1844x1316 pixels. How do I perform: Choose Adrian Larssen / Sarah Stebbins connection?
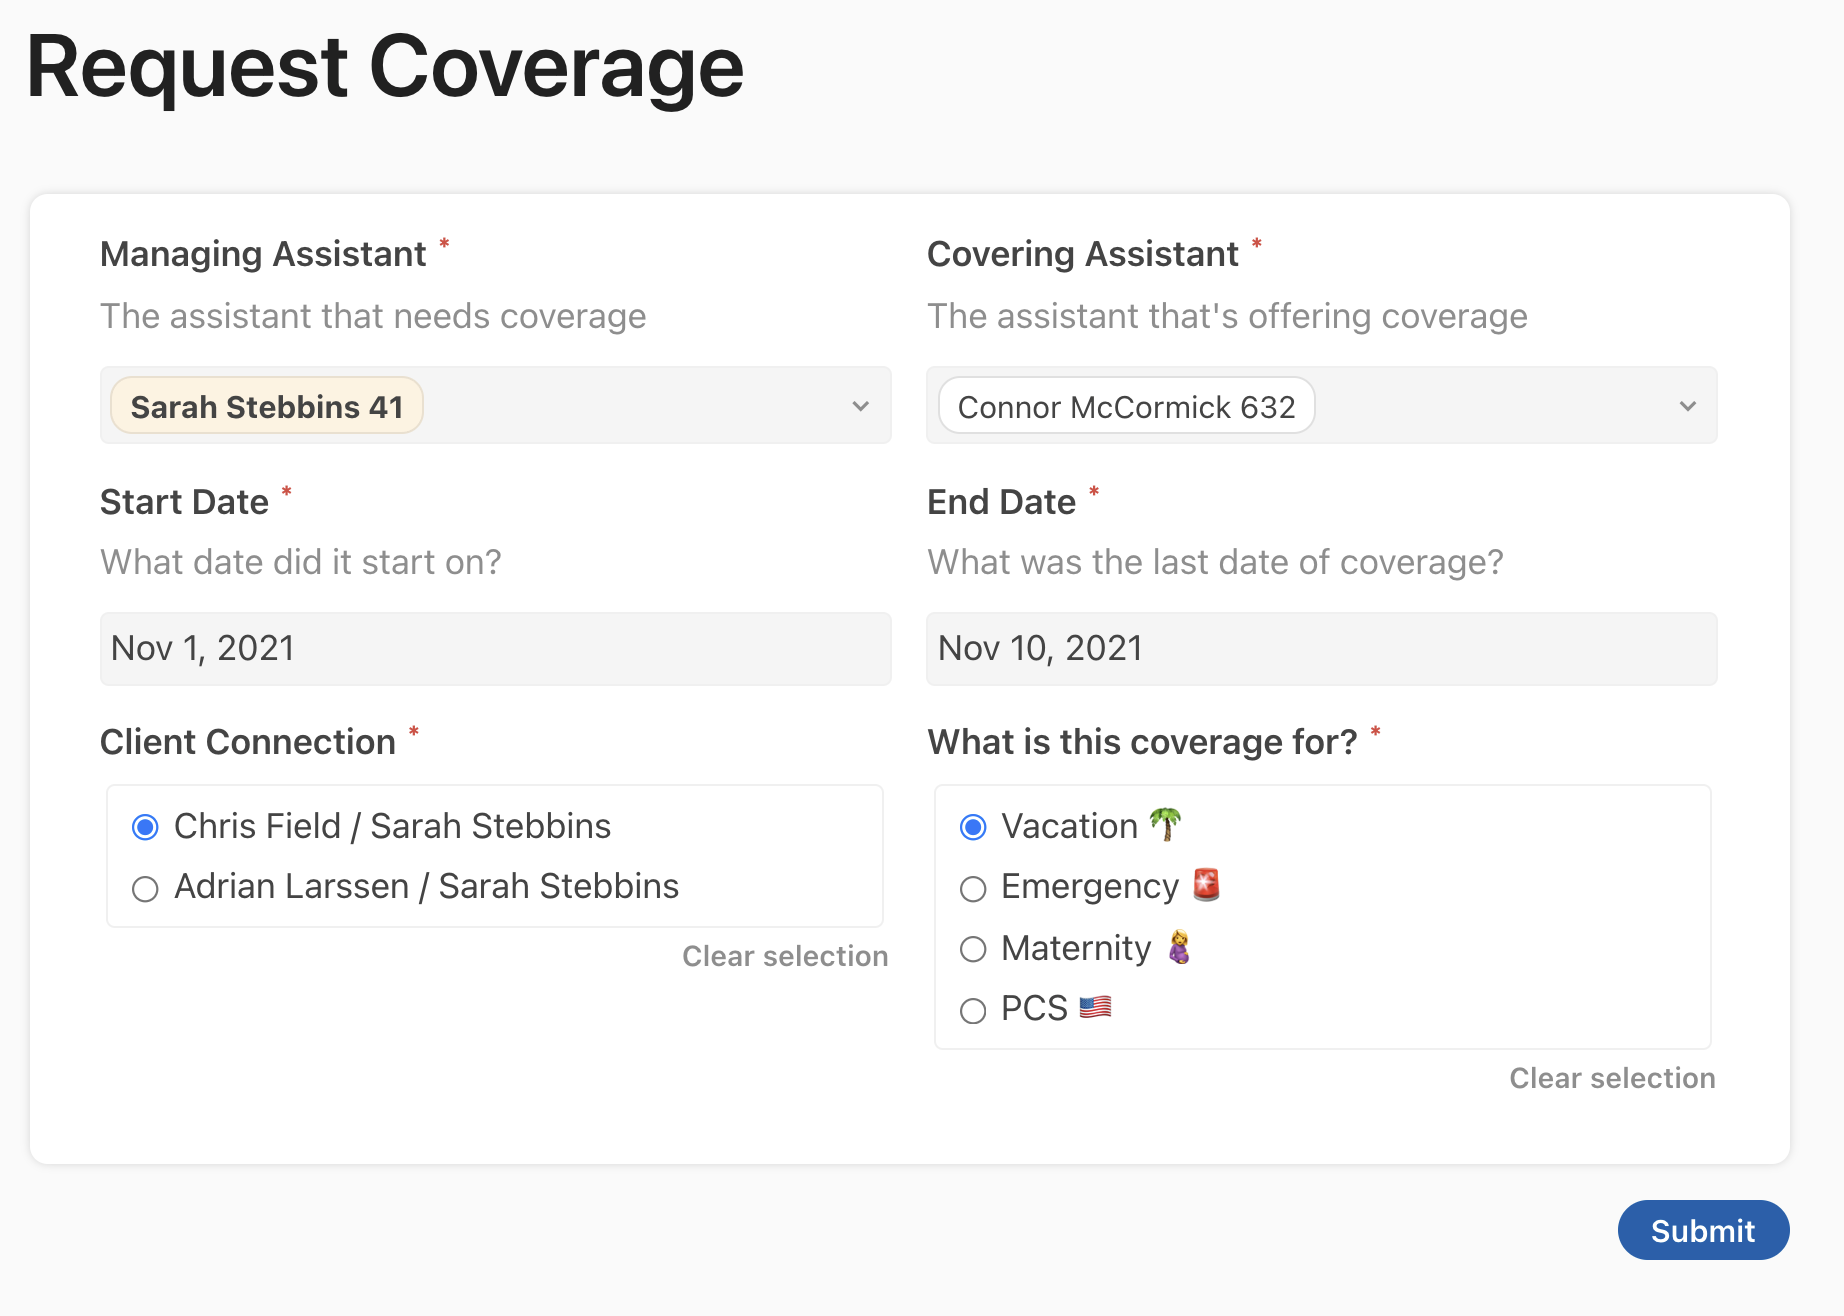(x=146, y=888)
